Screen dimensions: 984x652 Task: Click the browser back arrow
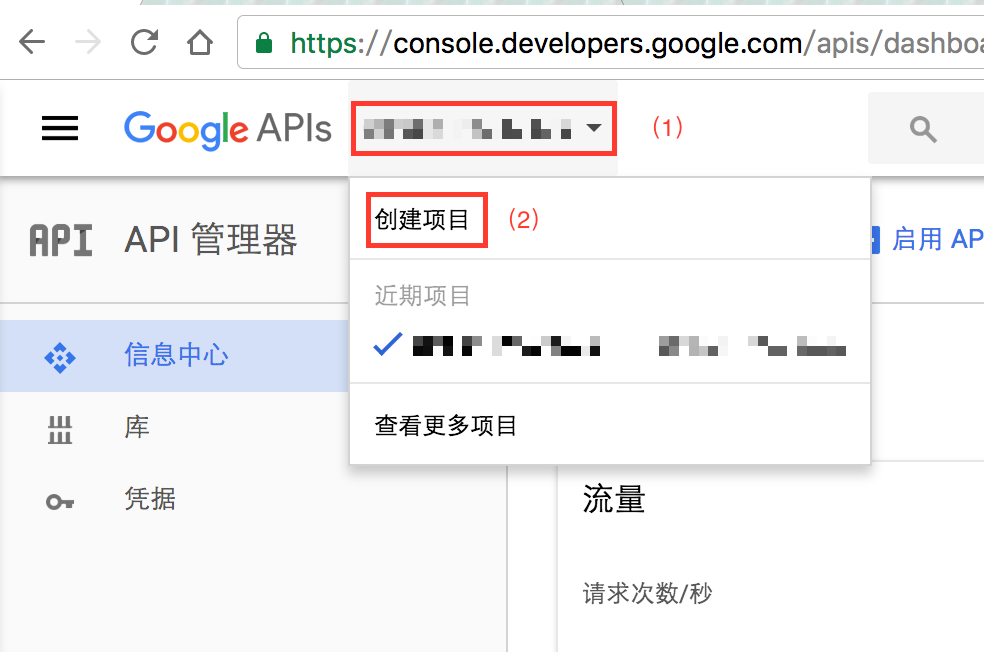point(32,43)
